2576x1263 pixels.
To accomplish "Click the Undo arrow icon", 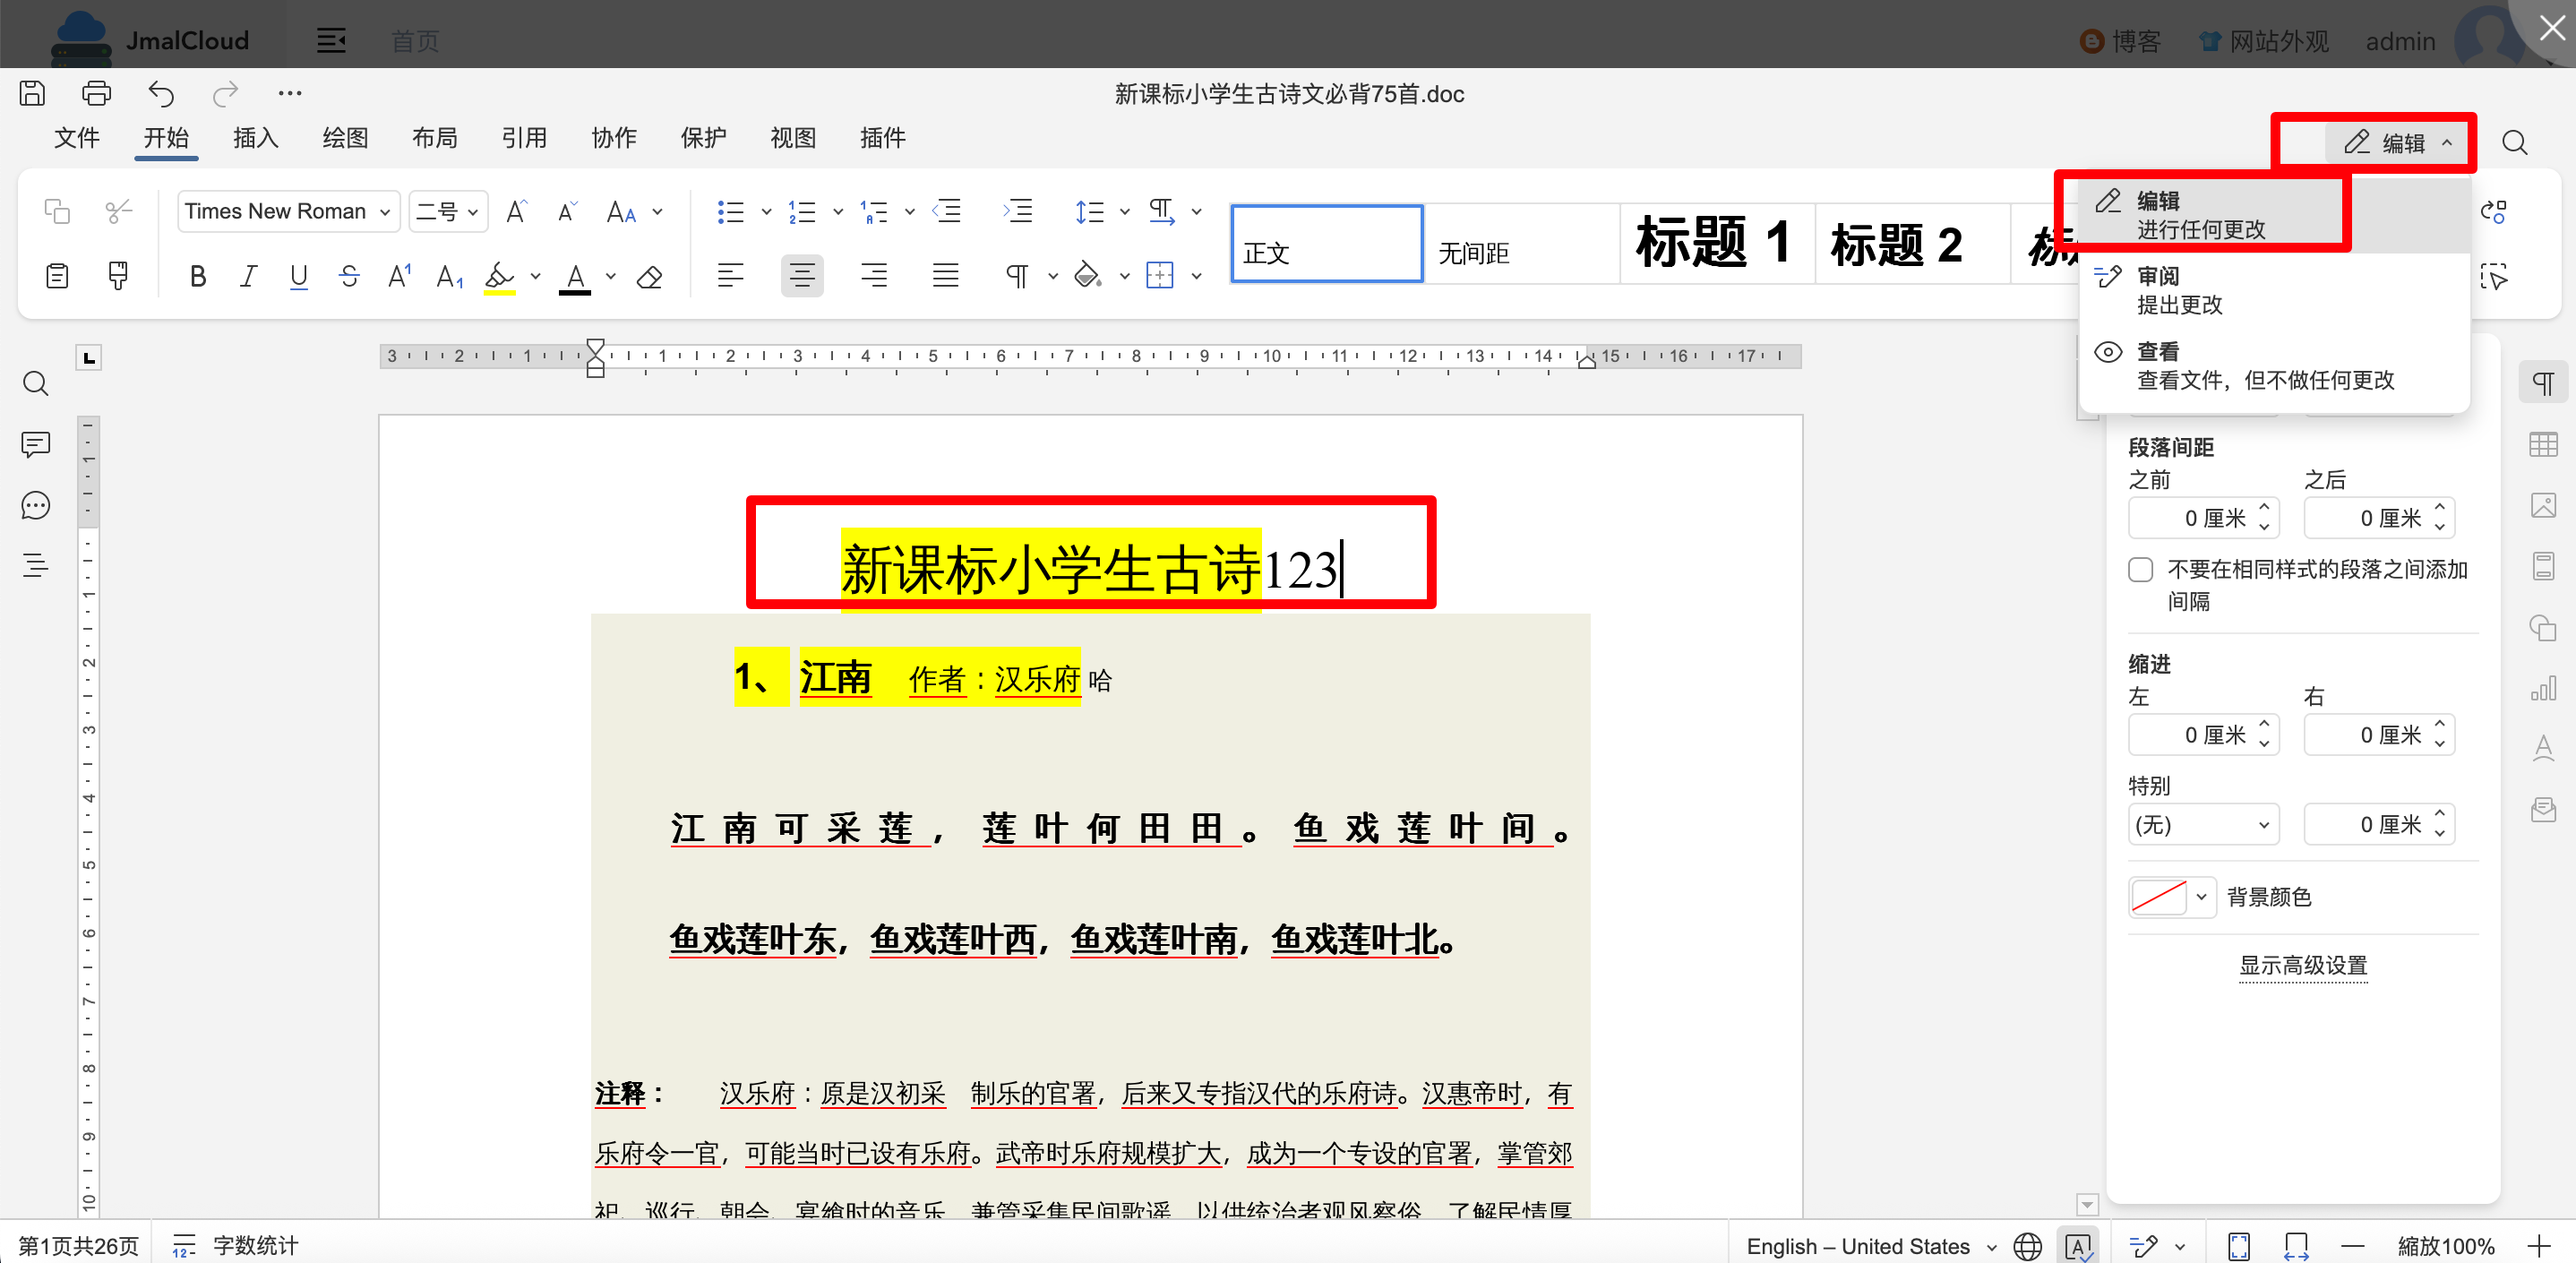I will tap(160, 93).
